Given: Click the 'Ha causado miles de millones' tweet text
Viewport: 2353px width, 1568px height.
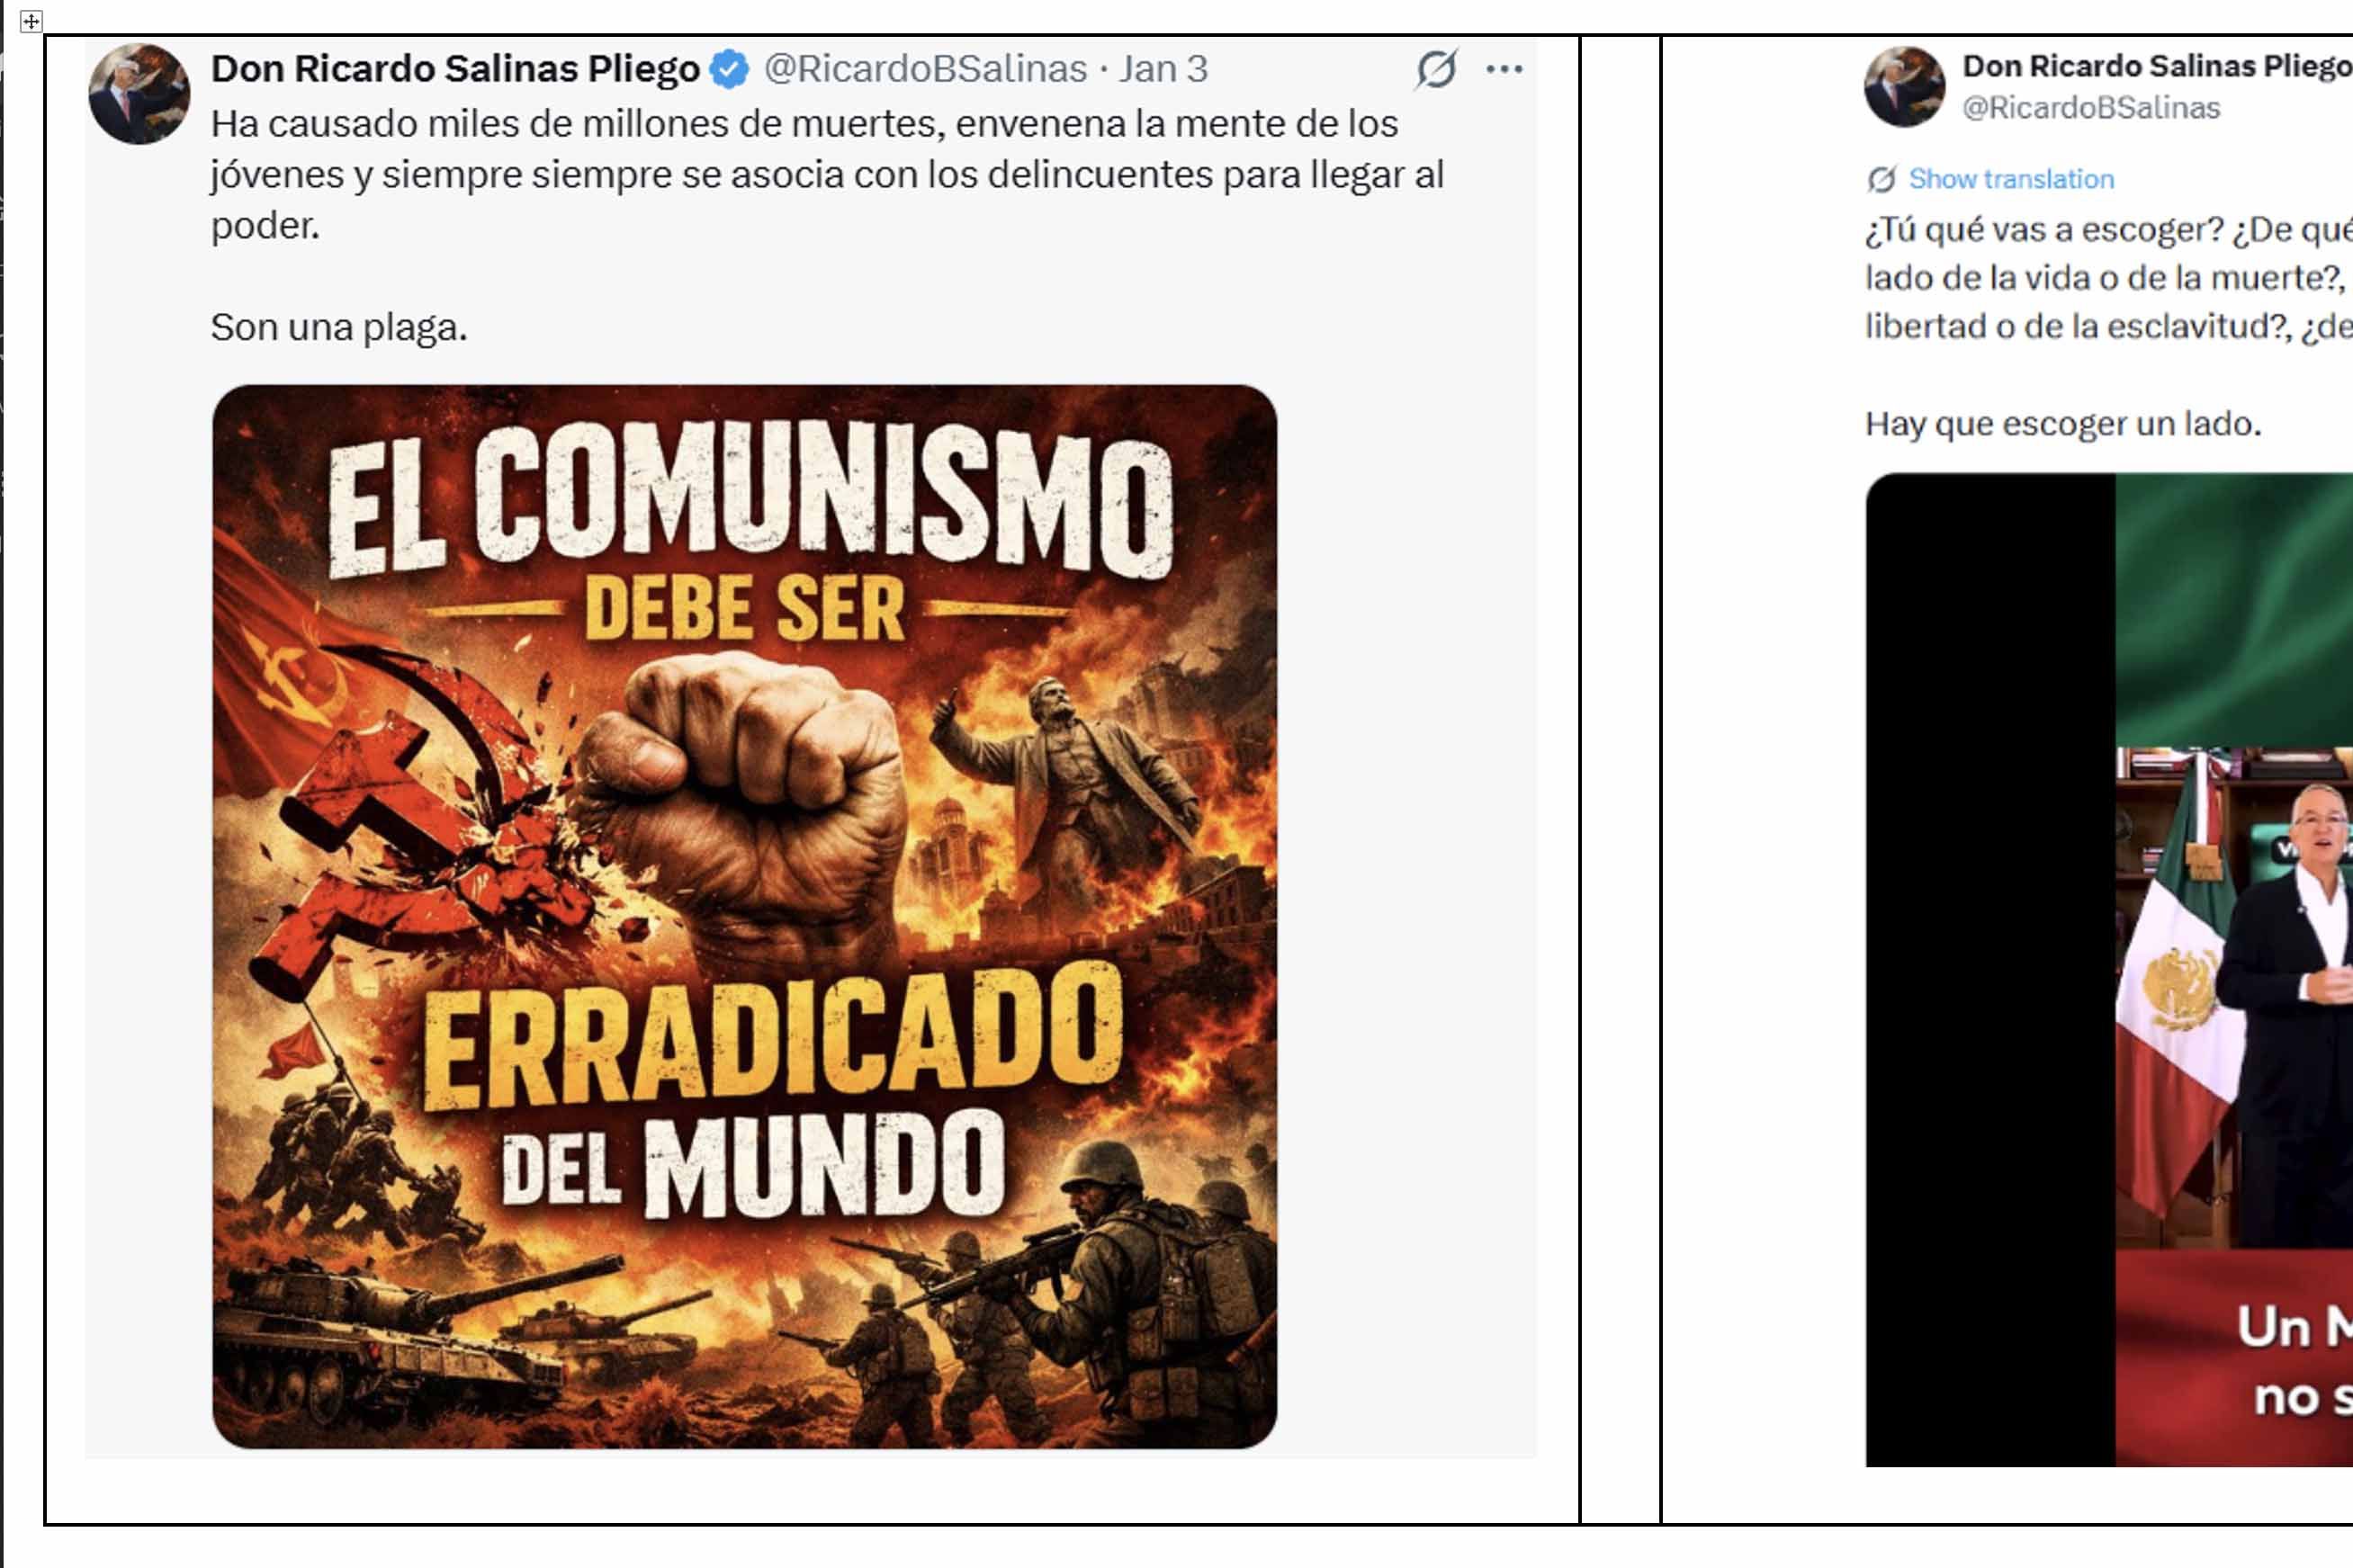Looking at the screenshot, I should 827,175.
